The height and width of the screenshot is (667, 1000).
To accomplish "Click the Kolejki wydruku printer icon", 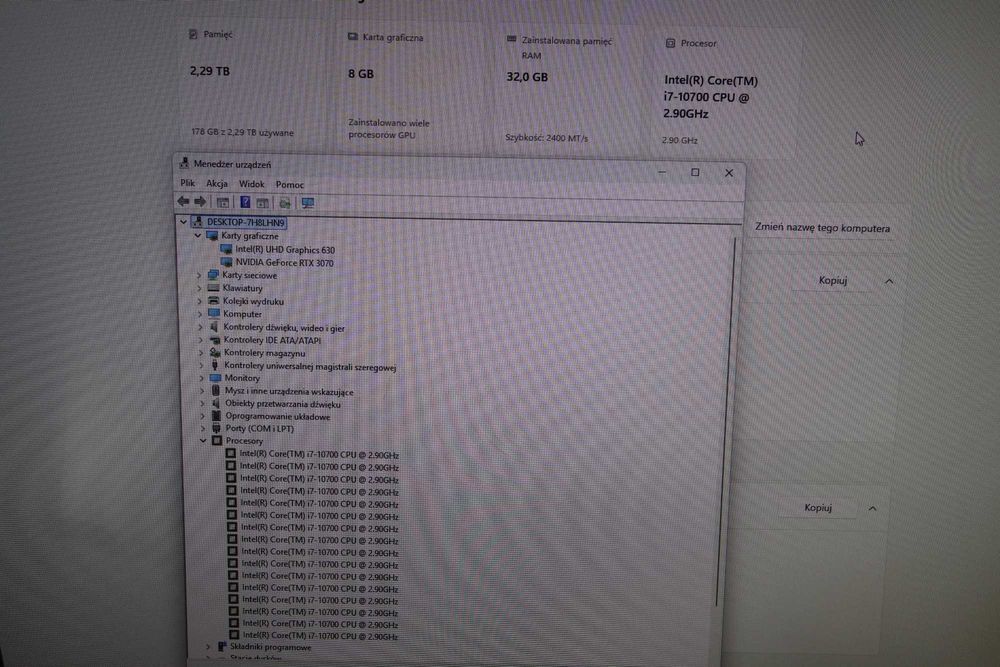I will (214, 300).
